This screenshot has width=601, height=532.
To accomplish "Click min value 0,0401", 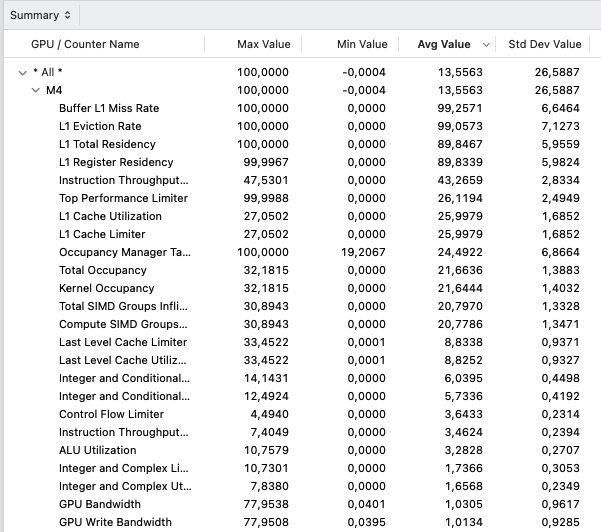I will tap(366, 505).
